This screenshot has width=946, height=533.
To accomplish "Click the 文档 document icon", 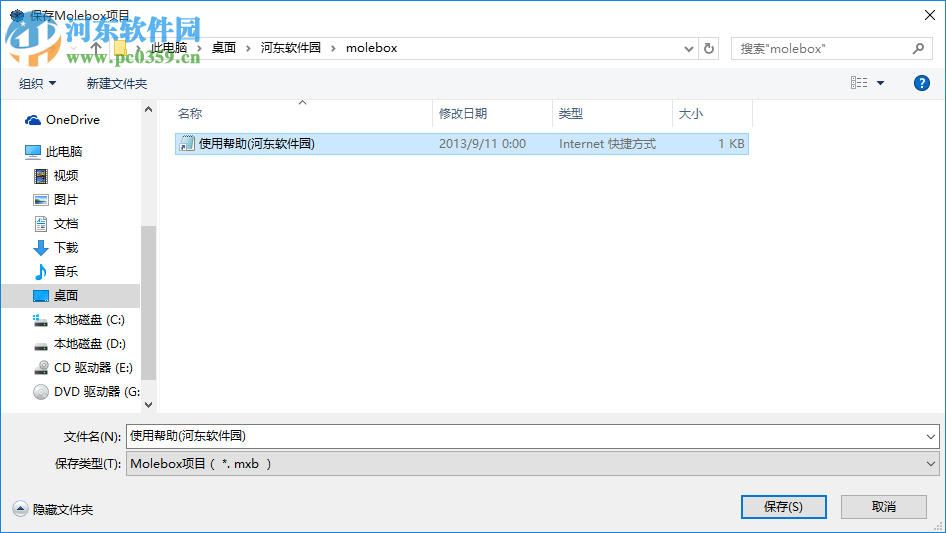I will click(x=40, y=224).
